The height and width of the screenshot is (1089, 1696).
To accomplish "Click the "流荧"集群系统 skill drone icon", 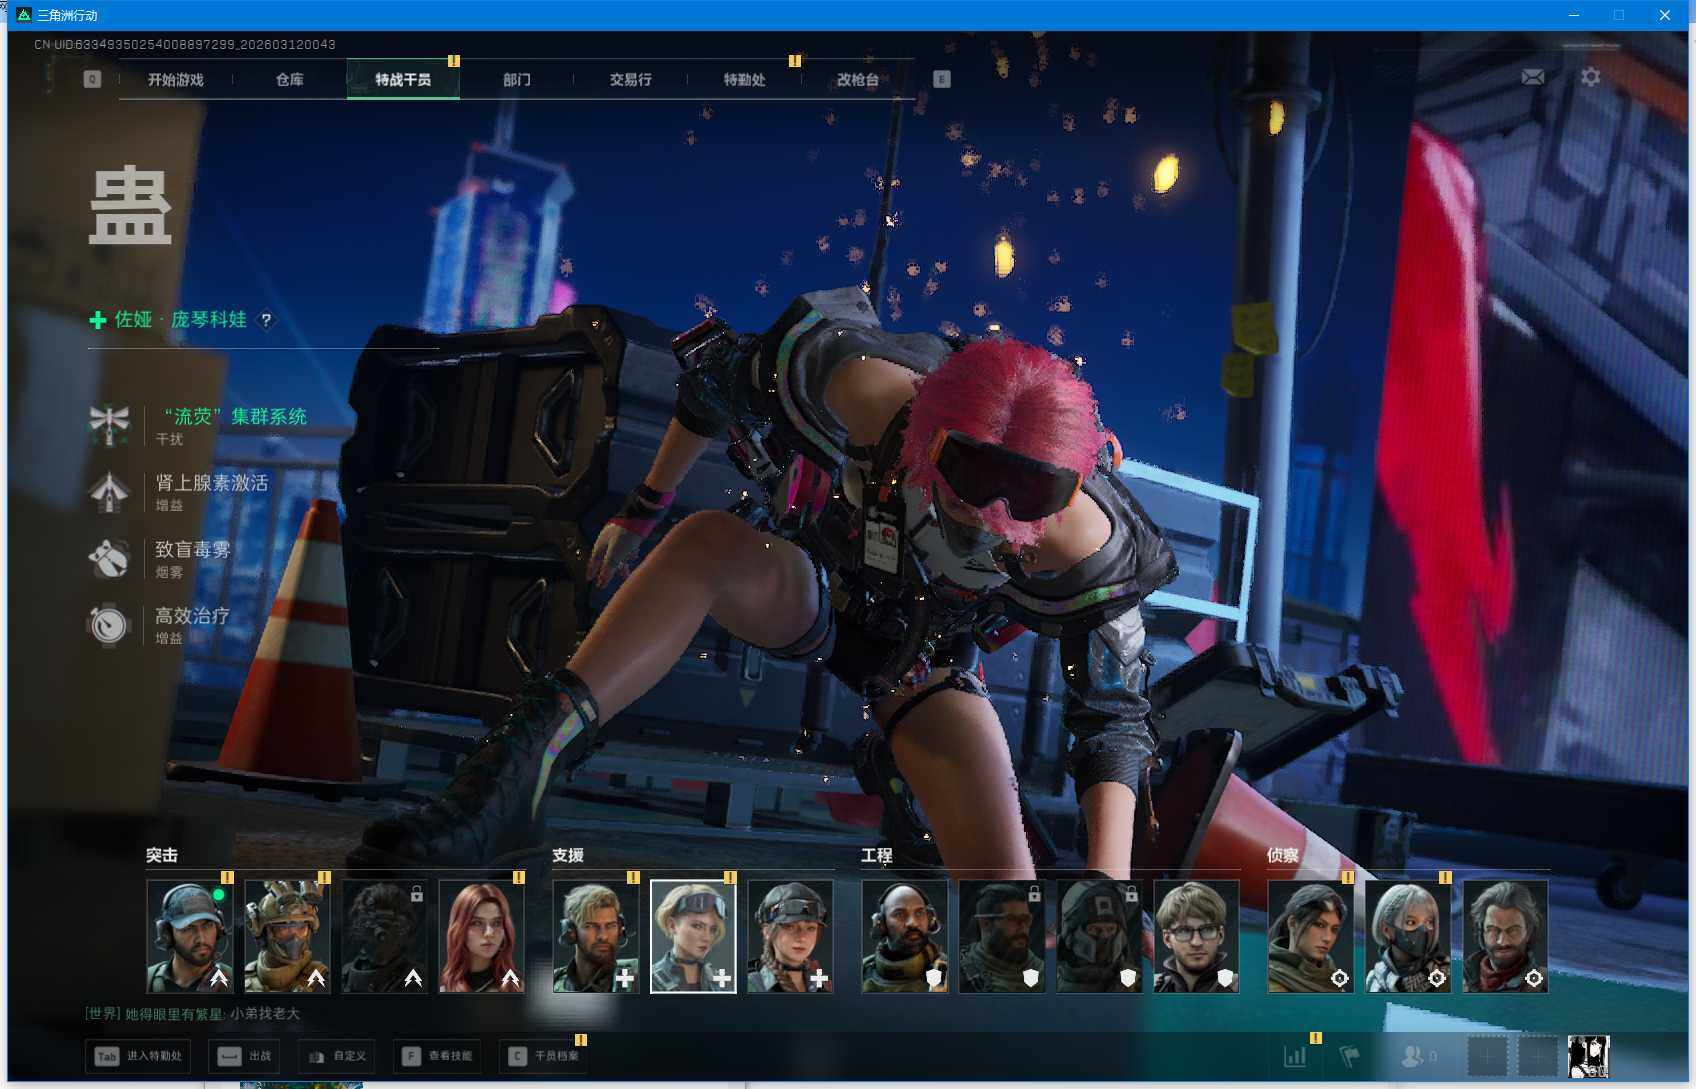I will coord(109,424).
